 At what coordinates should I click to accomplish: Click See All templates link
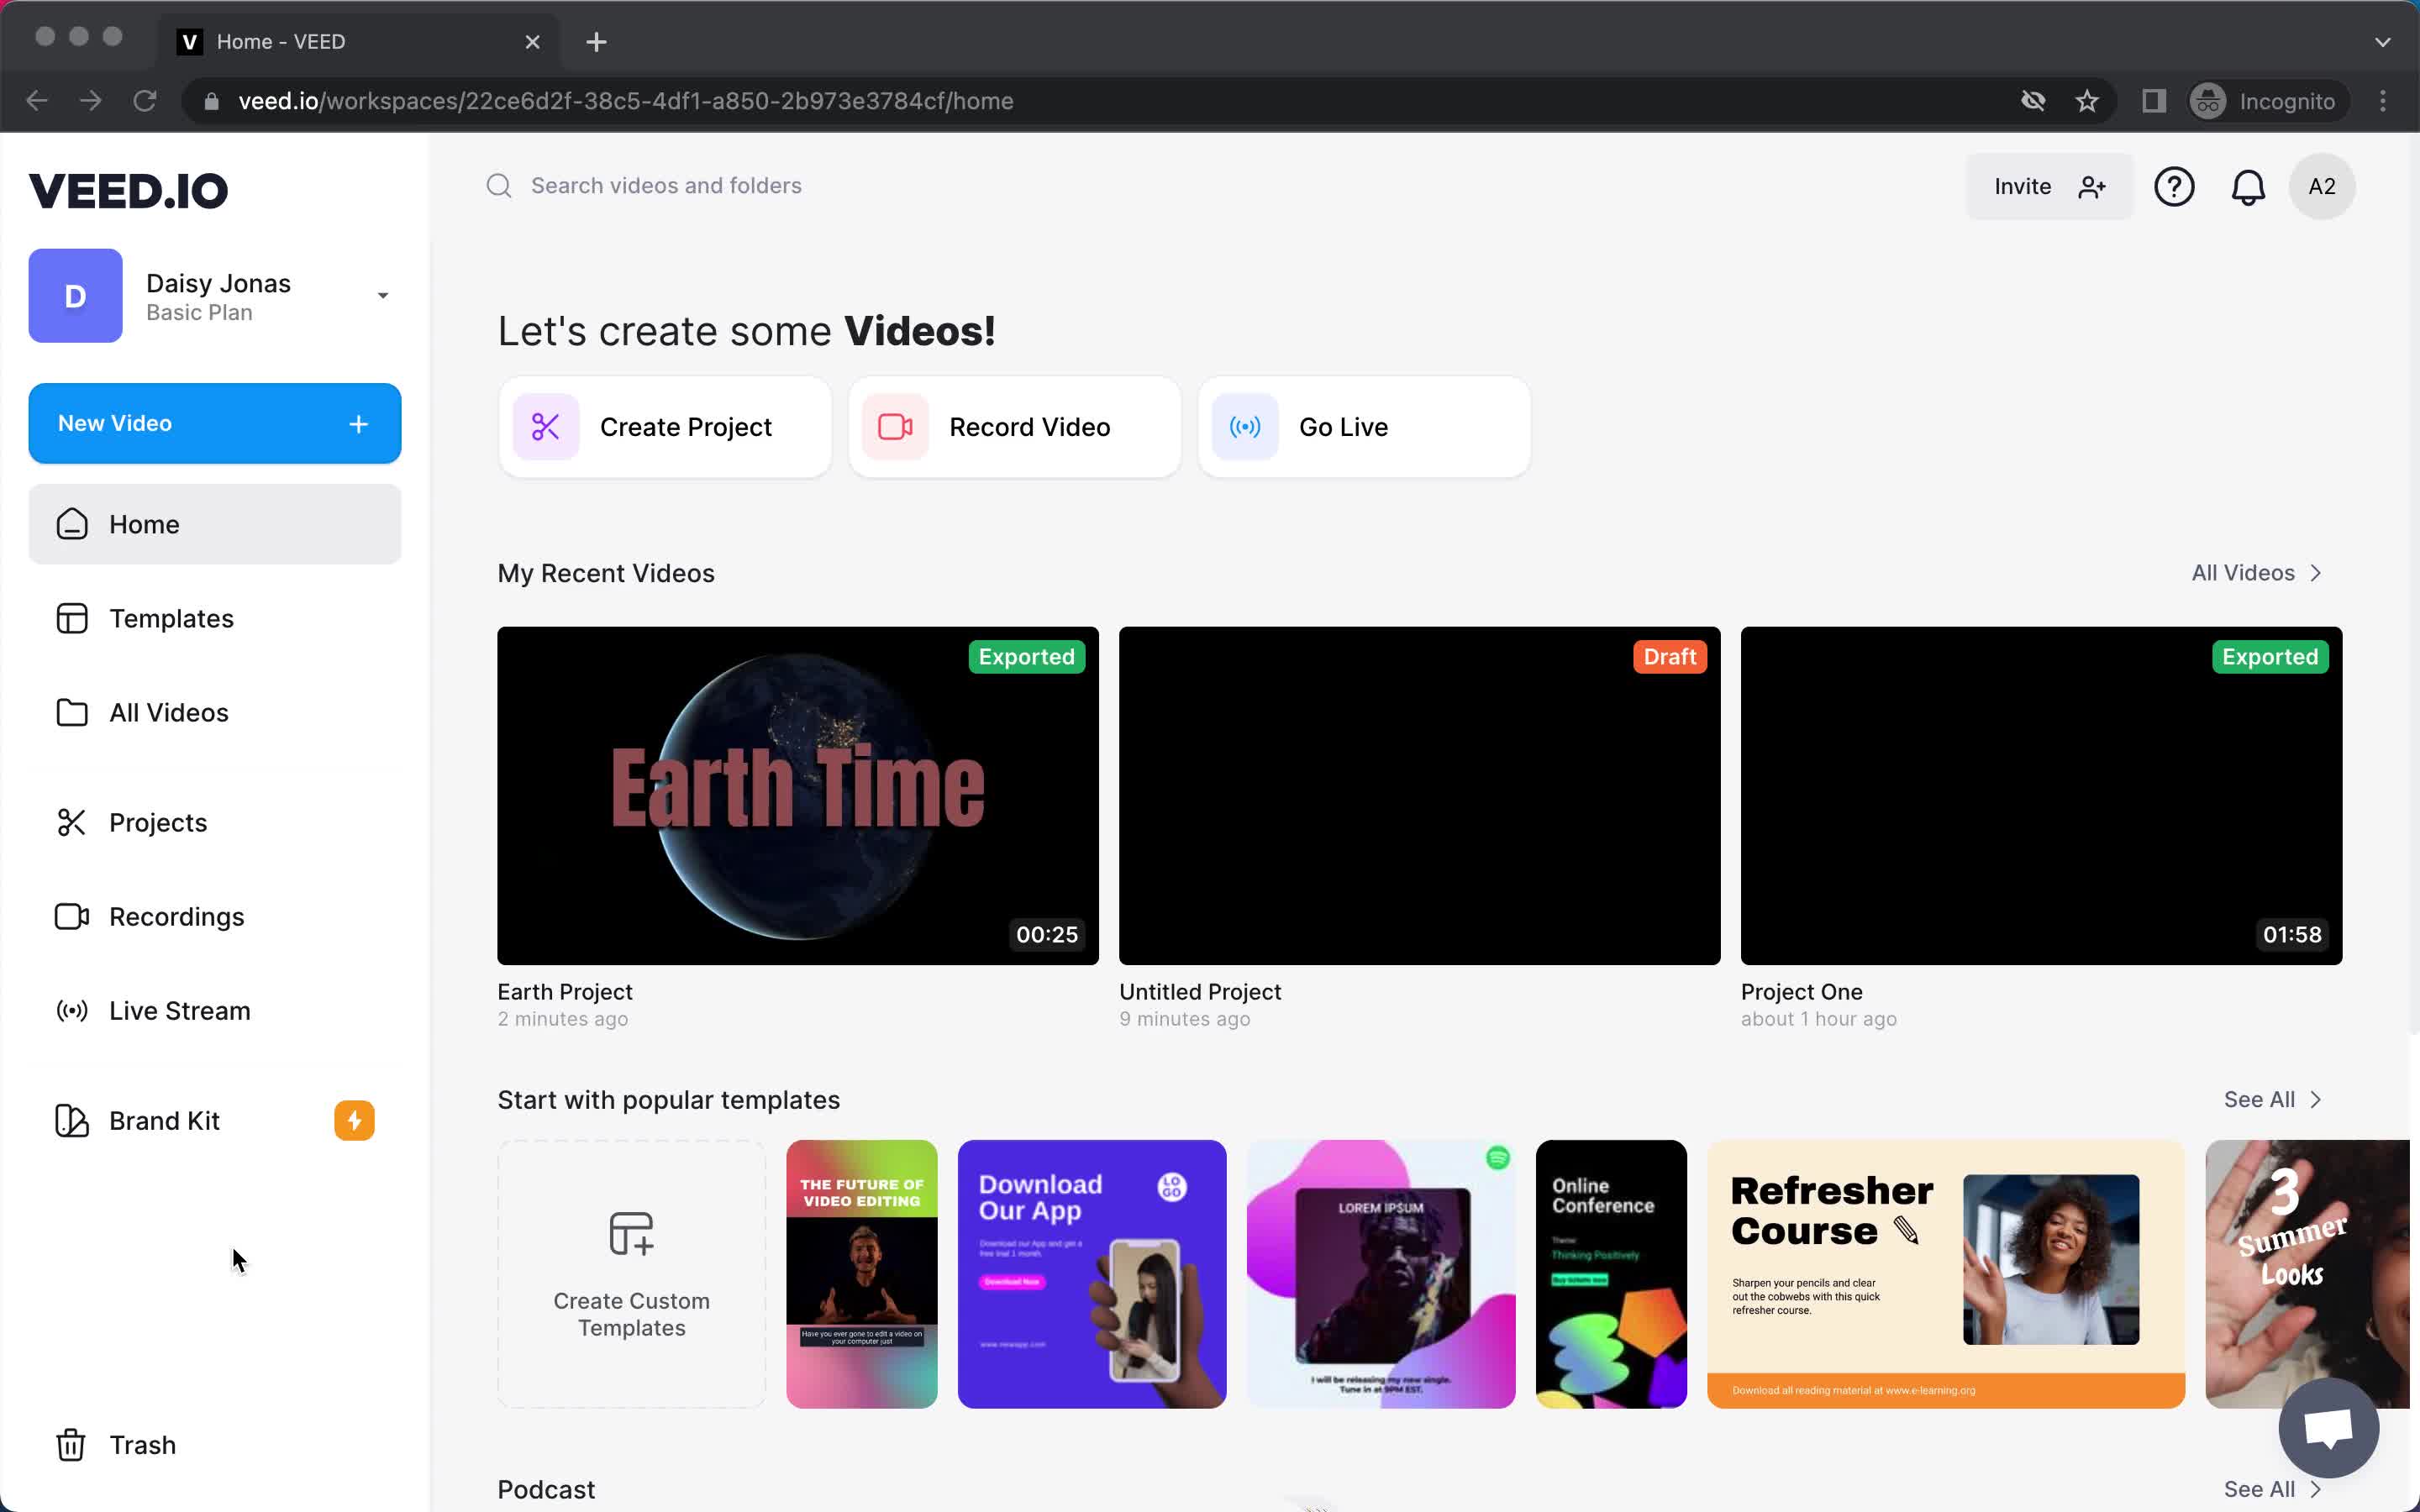pos(2274,1100)
